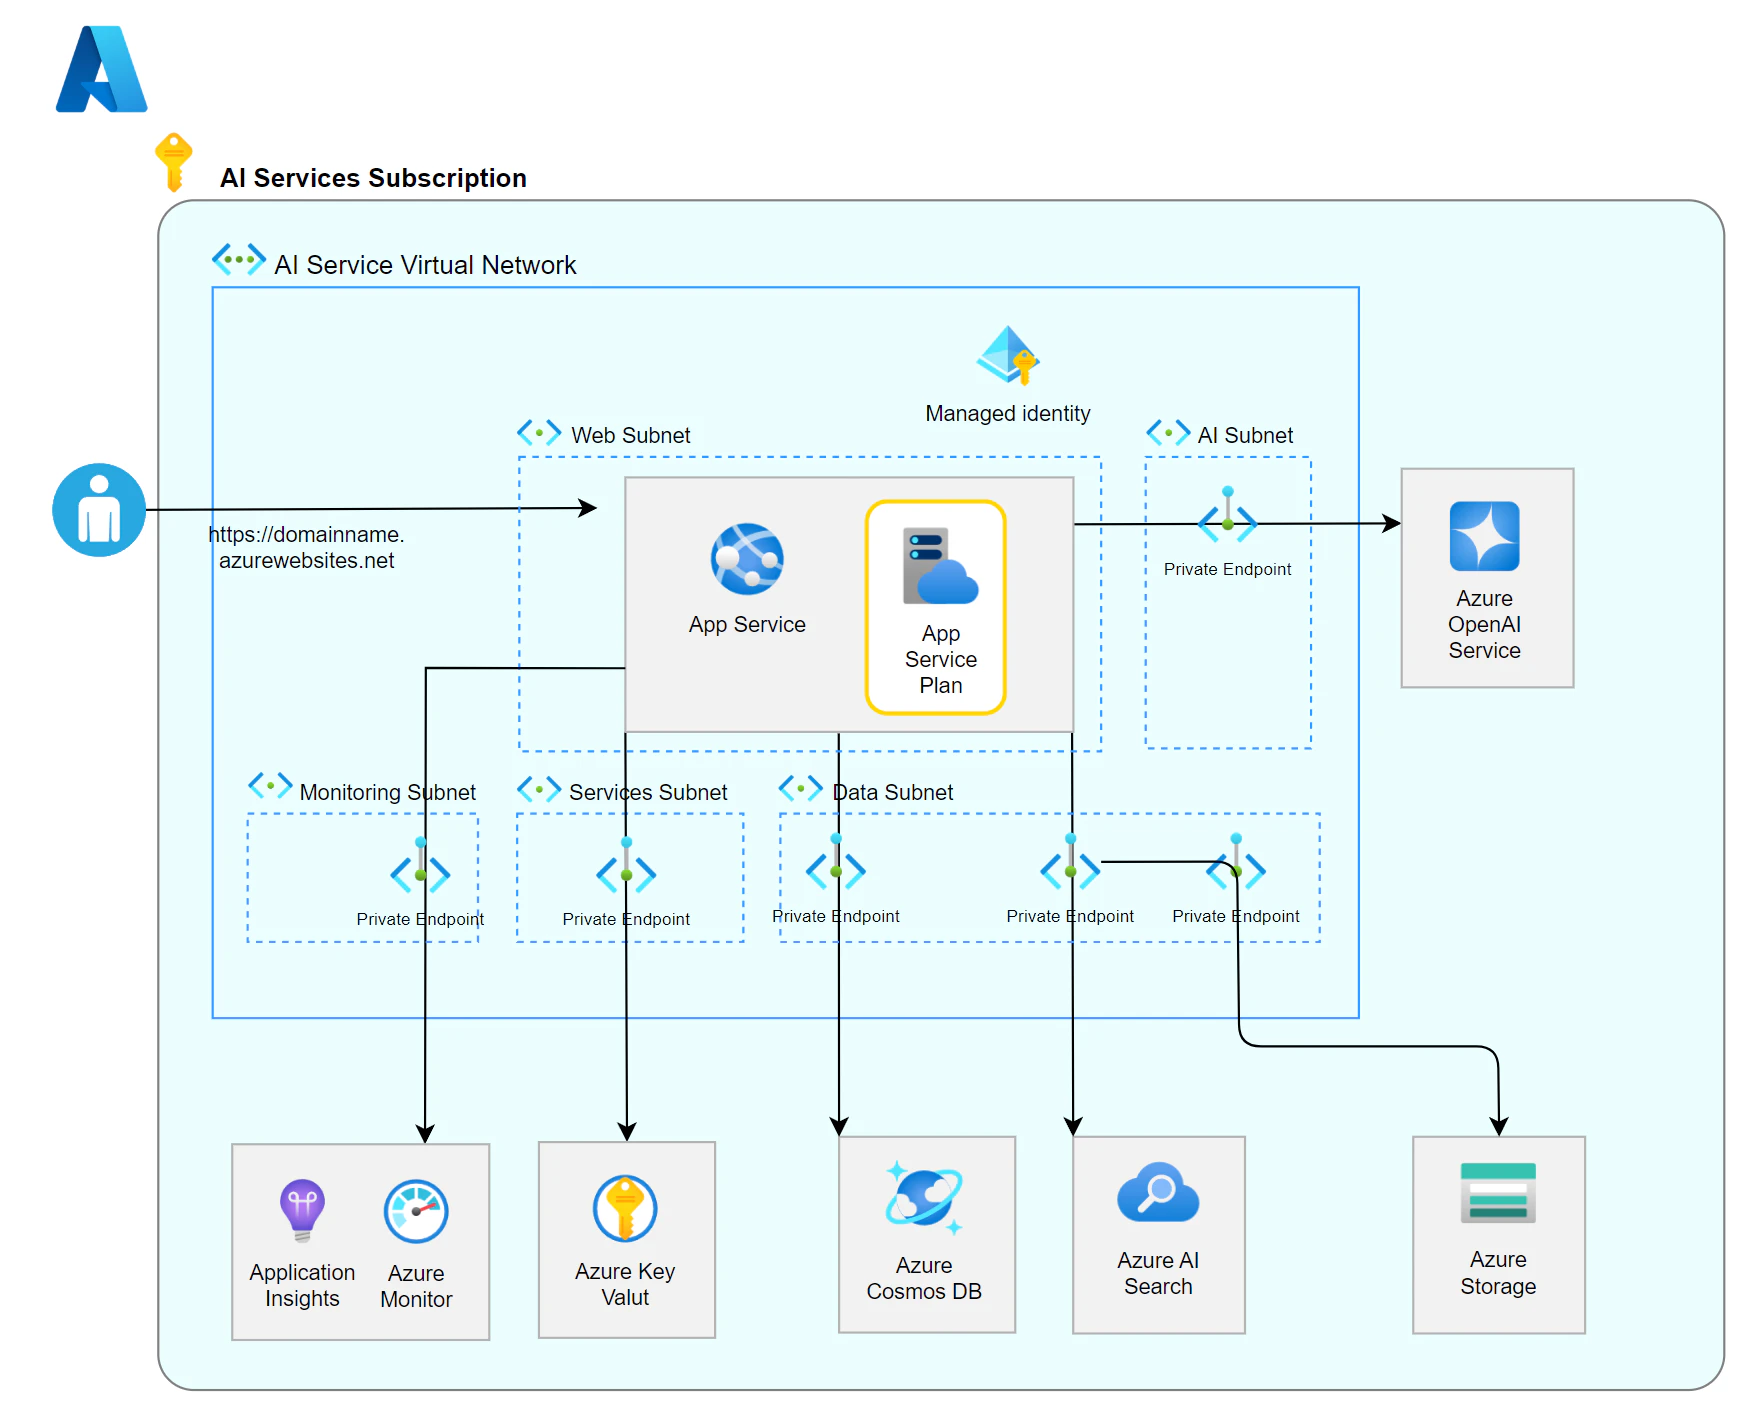The width and height of the screenshot is (1762, 1424).
Task: Click the App Service Plan icon
Action: pyautogui.click(x=940, y=566)
